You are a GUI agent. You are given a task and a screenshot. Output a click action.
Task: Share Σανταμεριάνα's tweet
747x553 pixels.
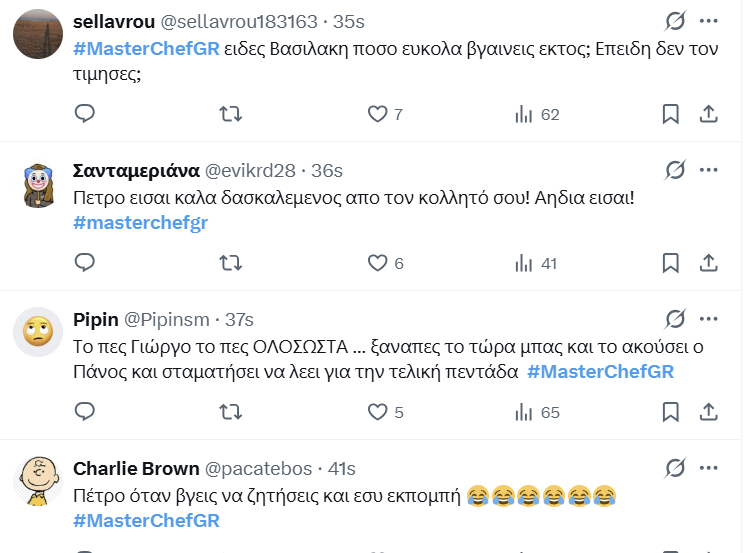click(x=708, y=263)
